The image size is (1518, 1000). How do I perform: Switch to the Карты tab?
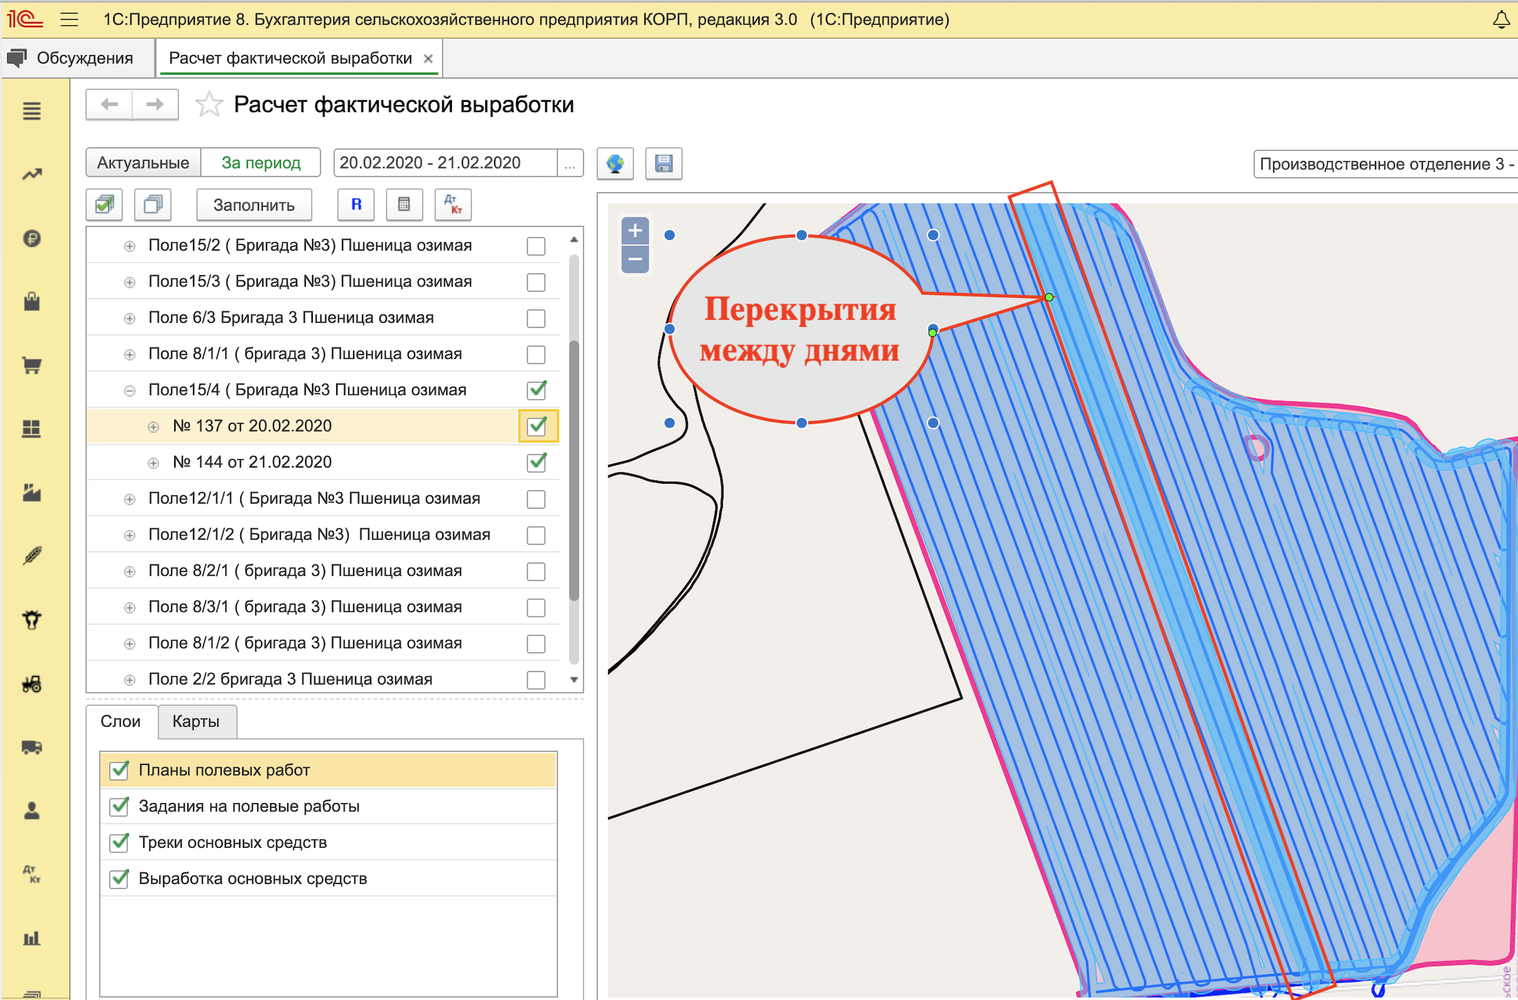(196, 721)
